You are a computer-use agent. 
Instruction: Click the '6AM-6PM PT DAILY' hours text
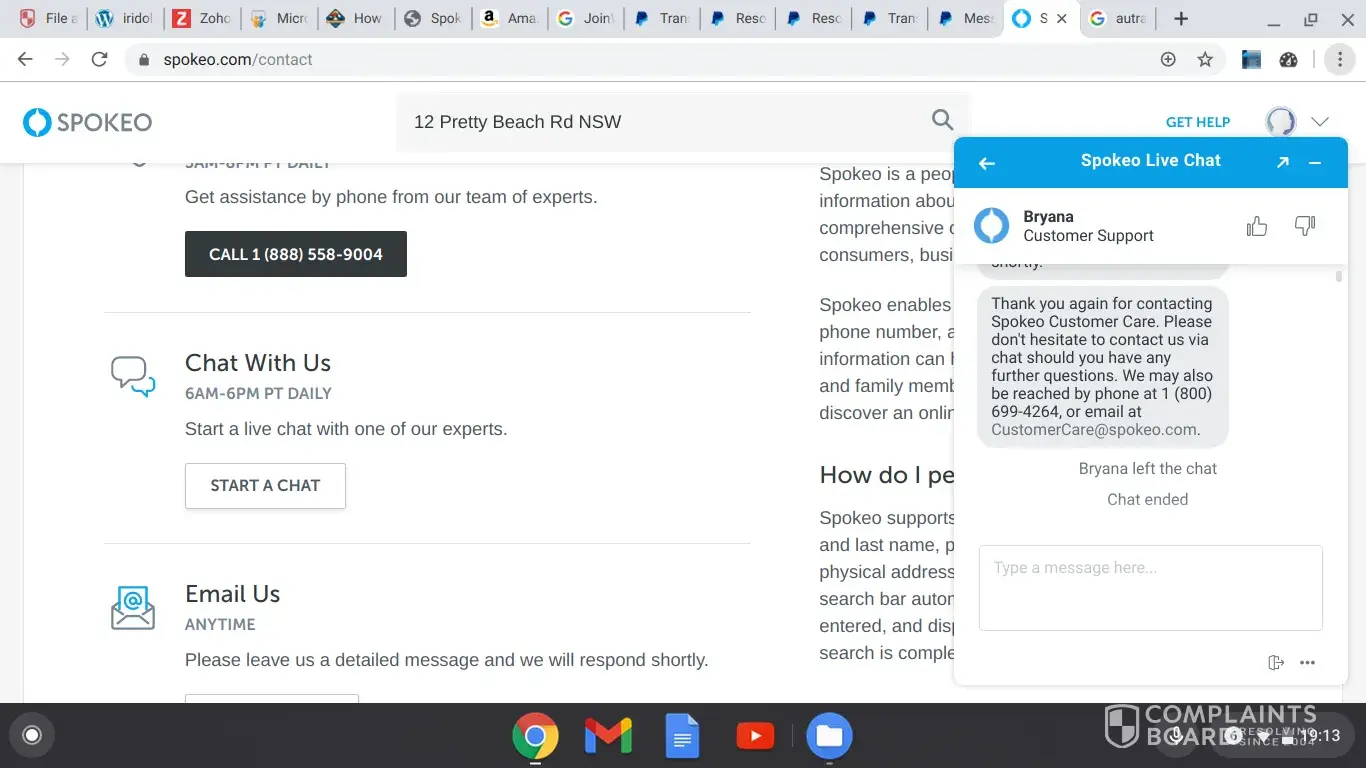click(258, 394)
